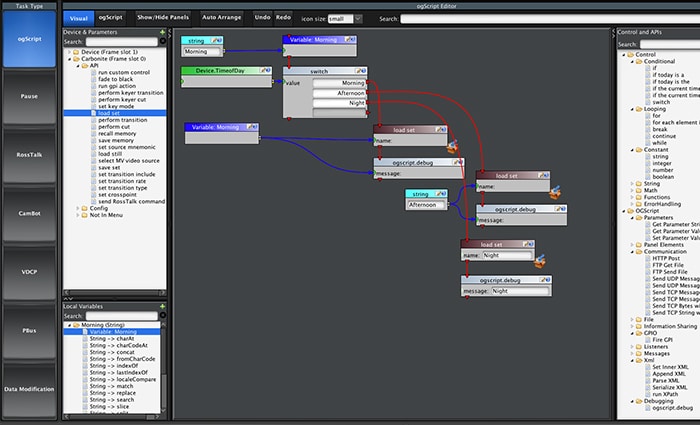Viewport: 700px width, 425px height.
Task: Click the Show/Hide Panels button
Action: 163,17
